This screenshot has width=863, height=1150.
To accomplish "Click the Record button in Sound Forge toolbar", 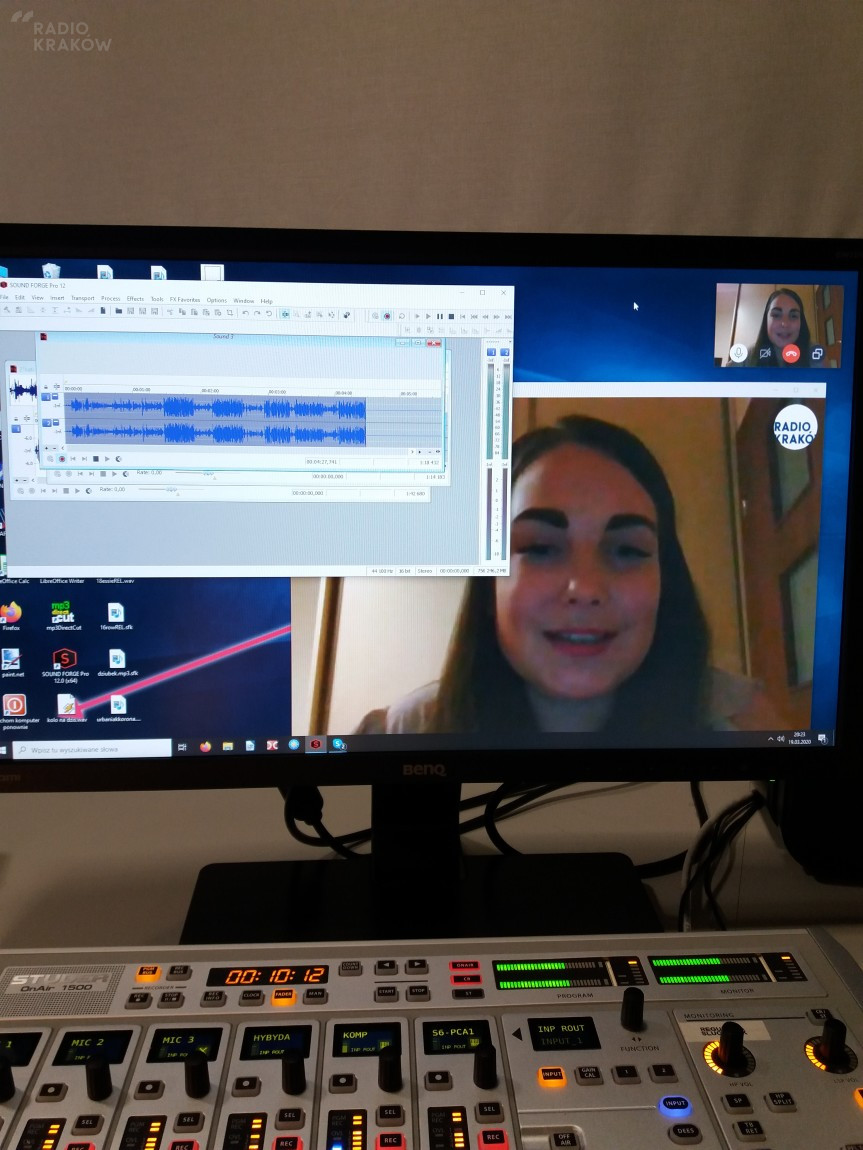I will point(387,316).
